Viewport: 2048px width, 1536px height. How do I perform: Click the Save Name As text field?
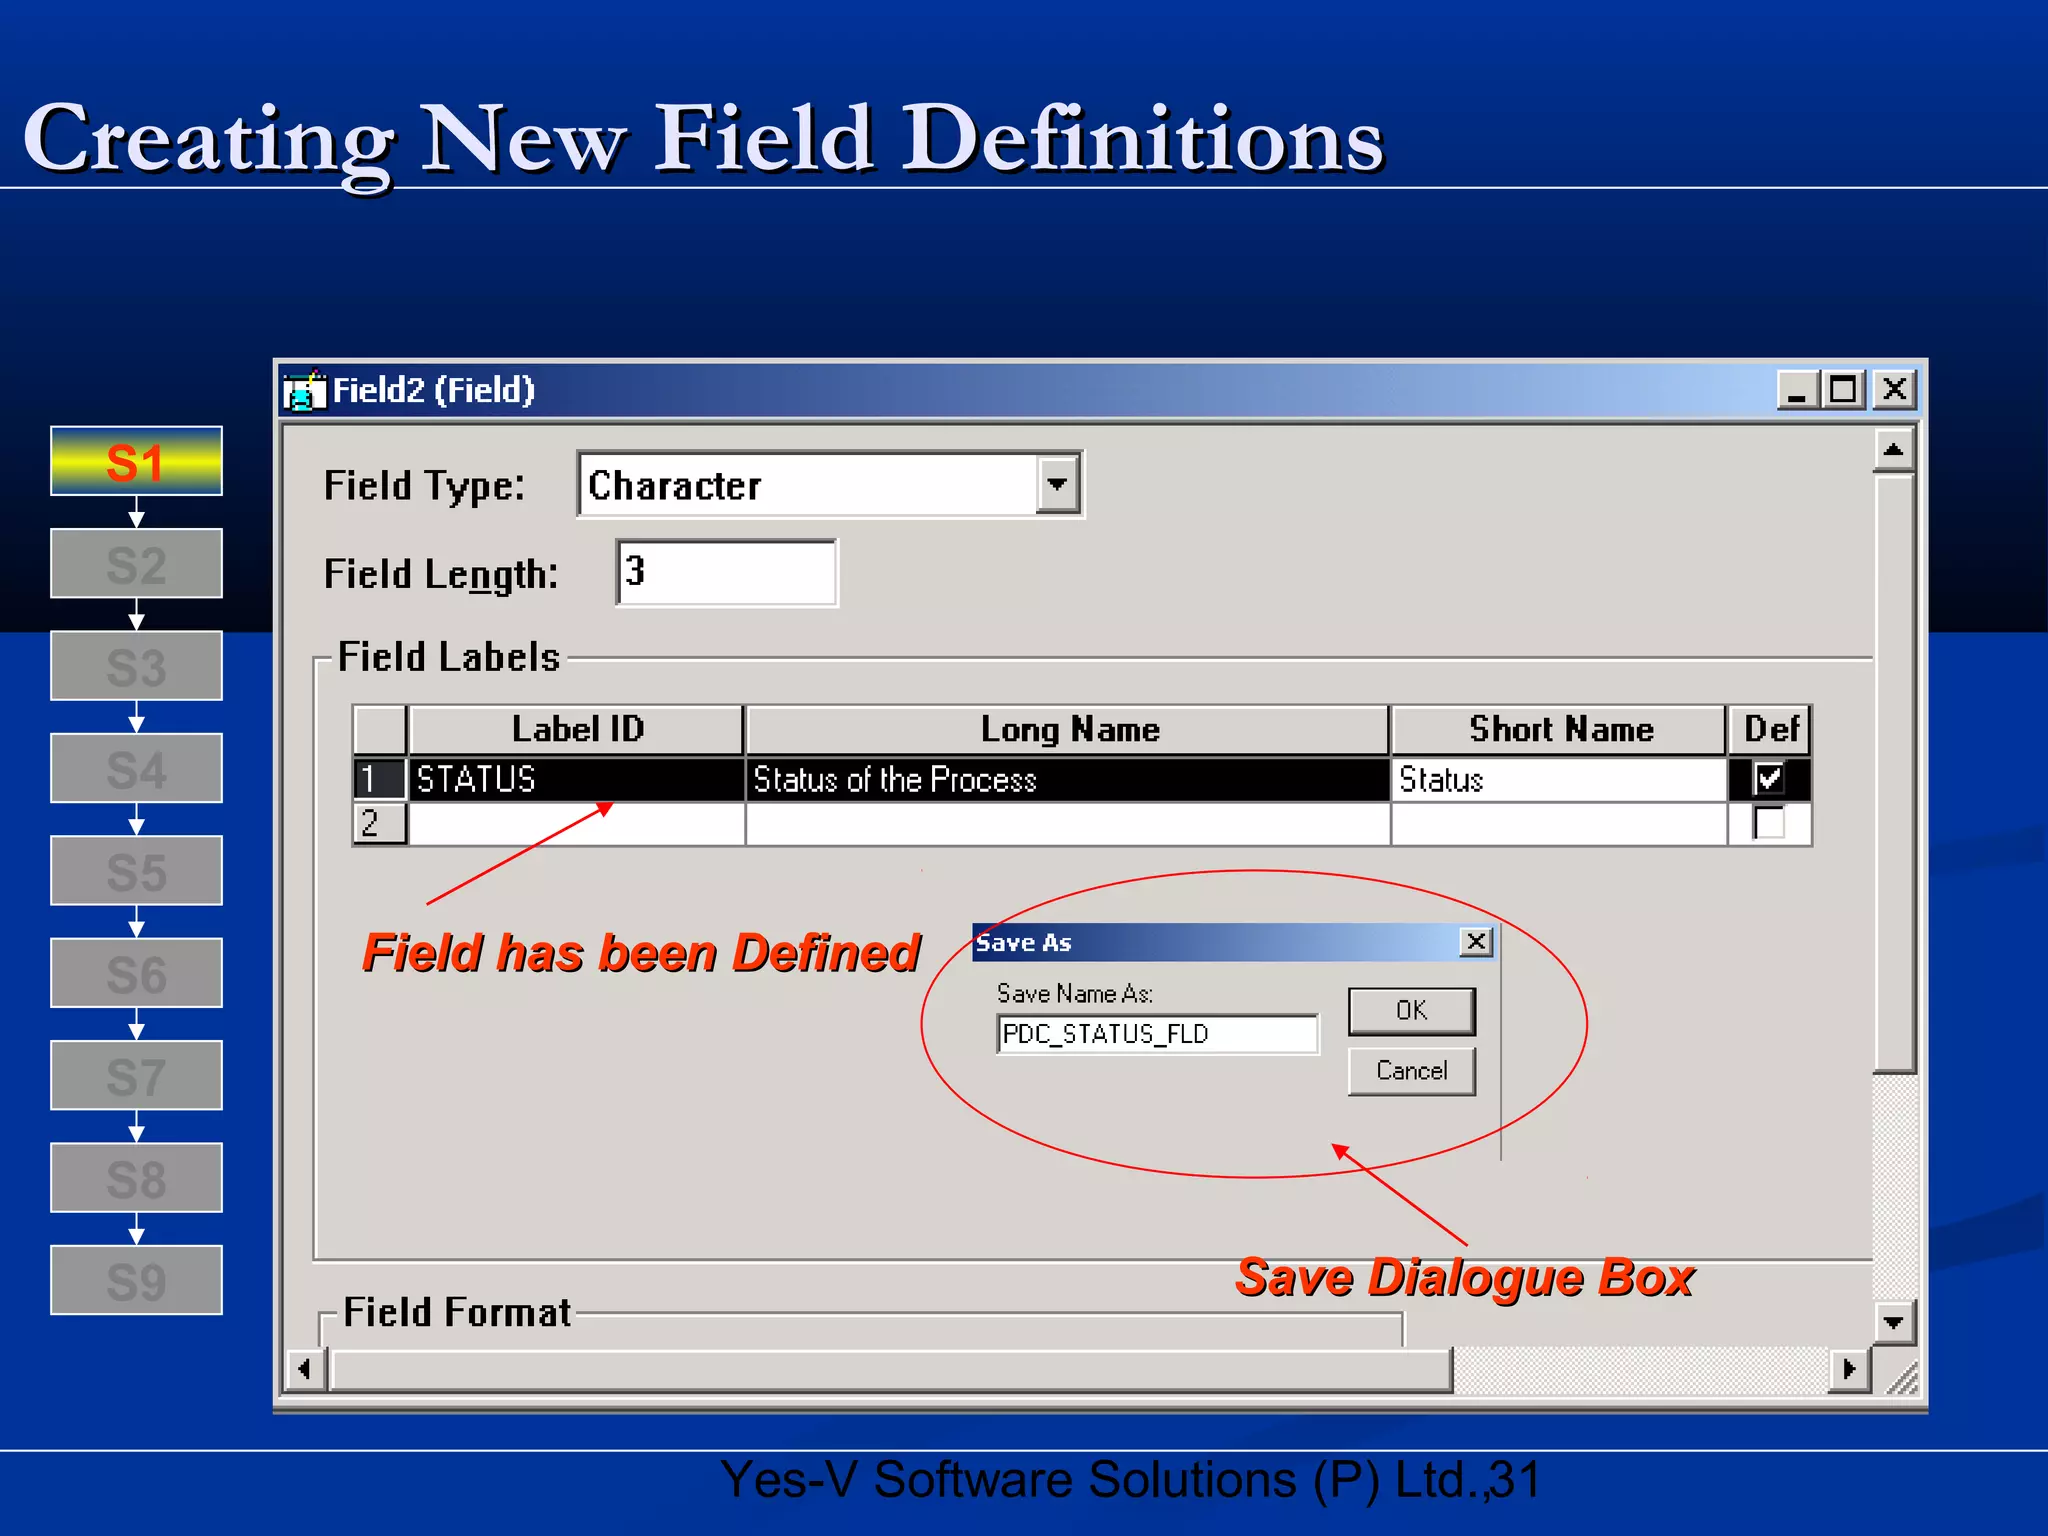click(1157, 1034)
